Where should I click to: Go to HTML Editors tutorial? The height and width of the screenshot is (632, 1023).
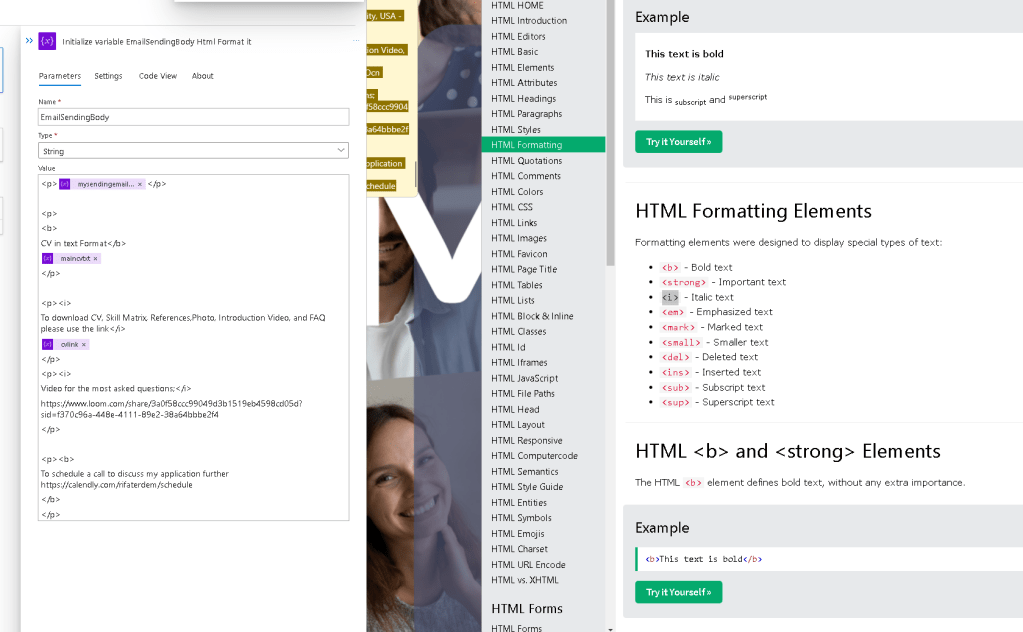(518, 37)
